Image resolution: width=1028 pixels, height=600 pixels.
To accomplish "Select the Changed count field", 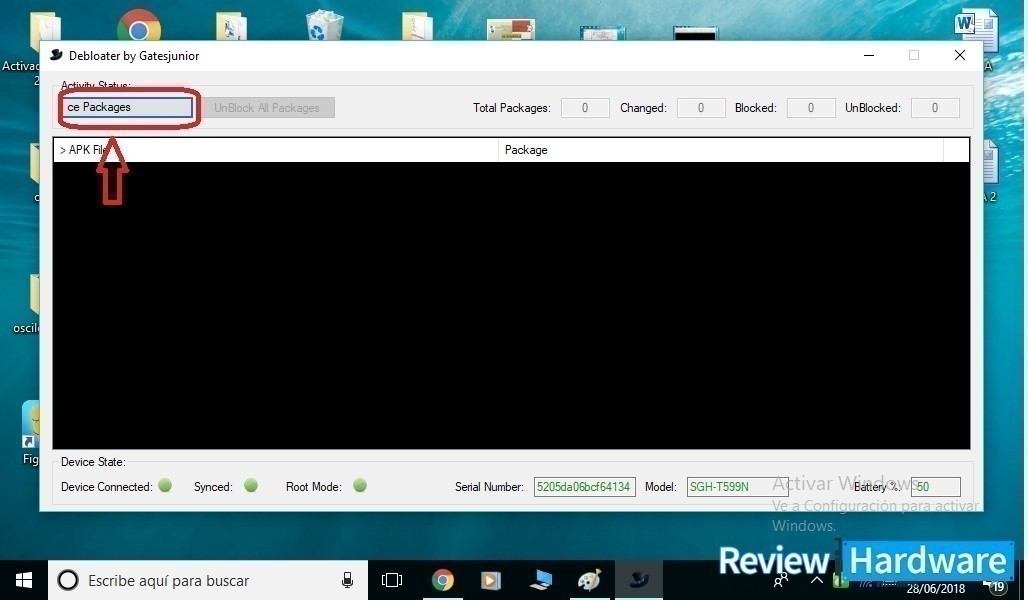I will [x=701, y=108].
